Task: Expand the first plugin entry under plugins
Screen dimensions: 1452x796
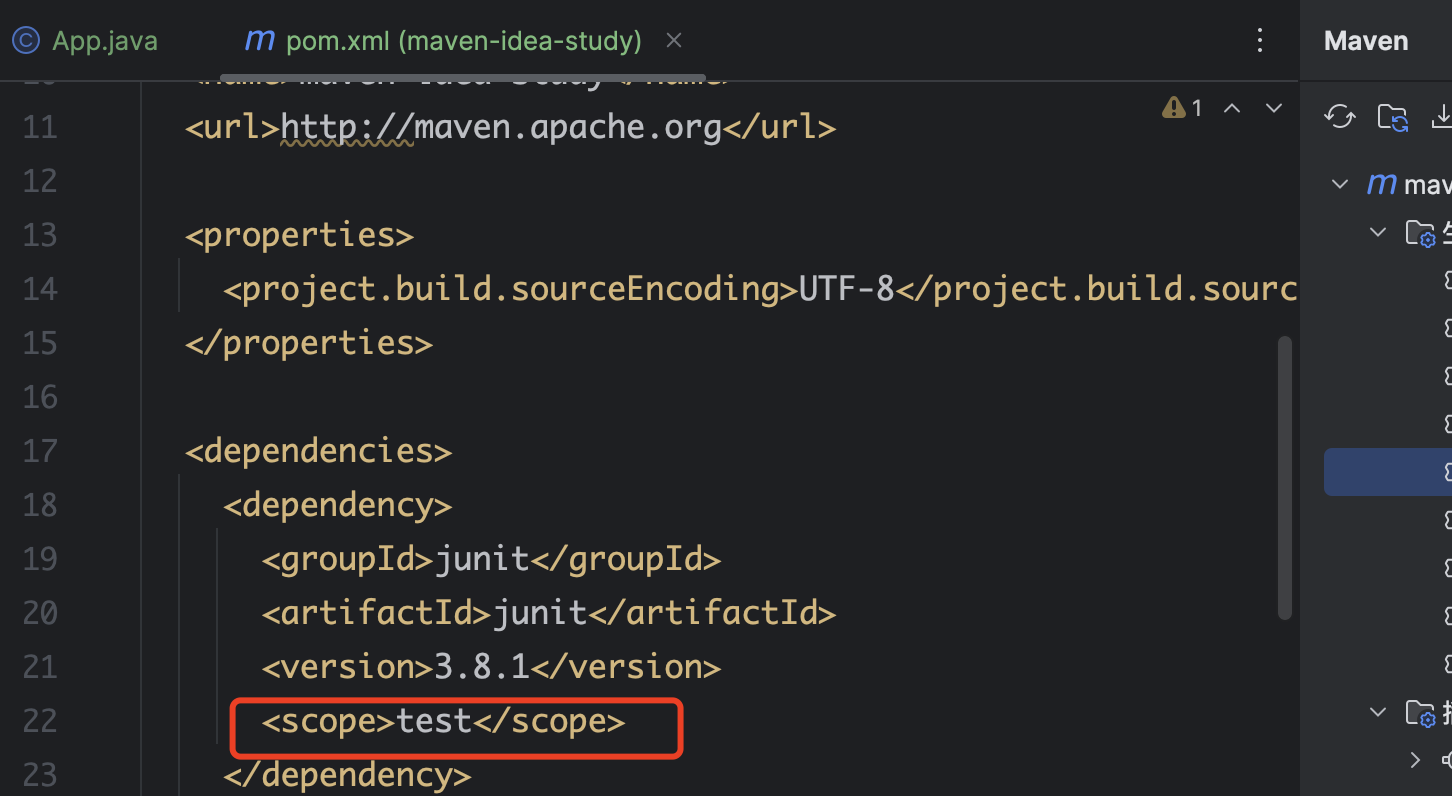Action: pyautogui.click(x=1414, y=760)
